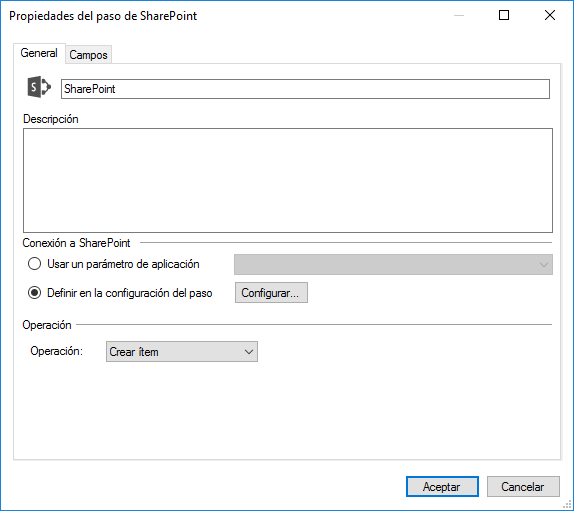Screen dimensions: 574x511
Task: Open the application parameter dropdown
Action: [x=393, y=265]
